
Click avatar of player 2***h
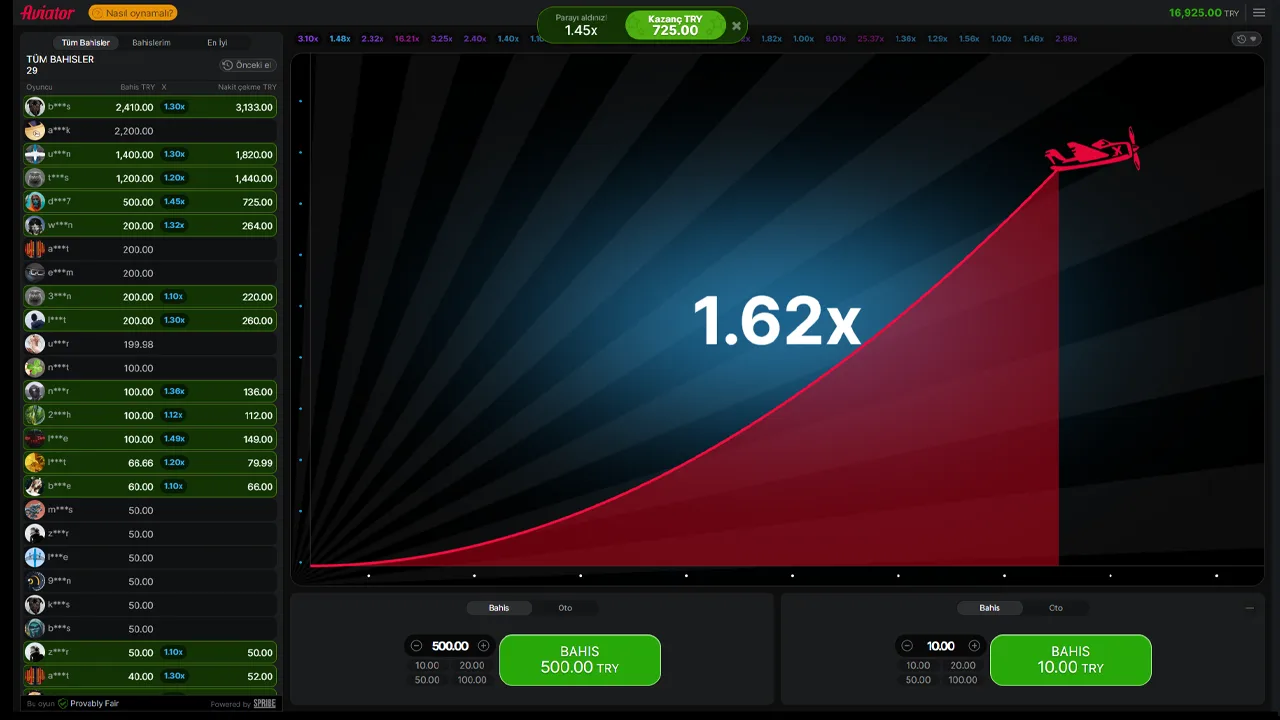pos(35,415)
